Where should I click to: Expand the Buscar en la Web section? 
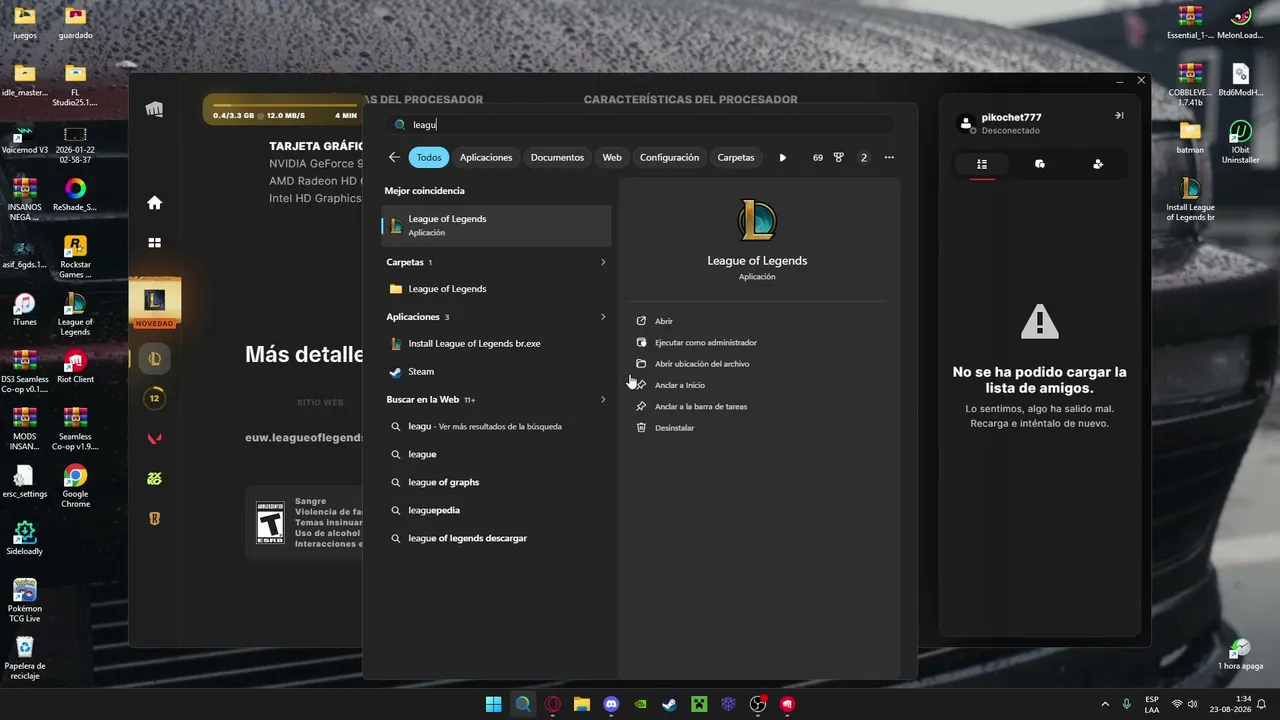coord(603,400)
